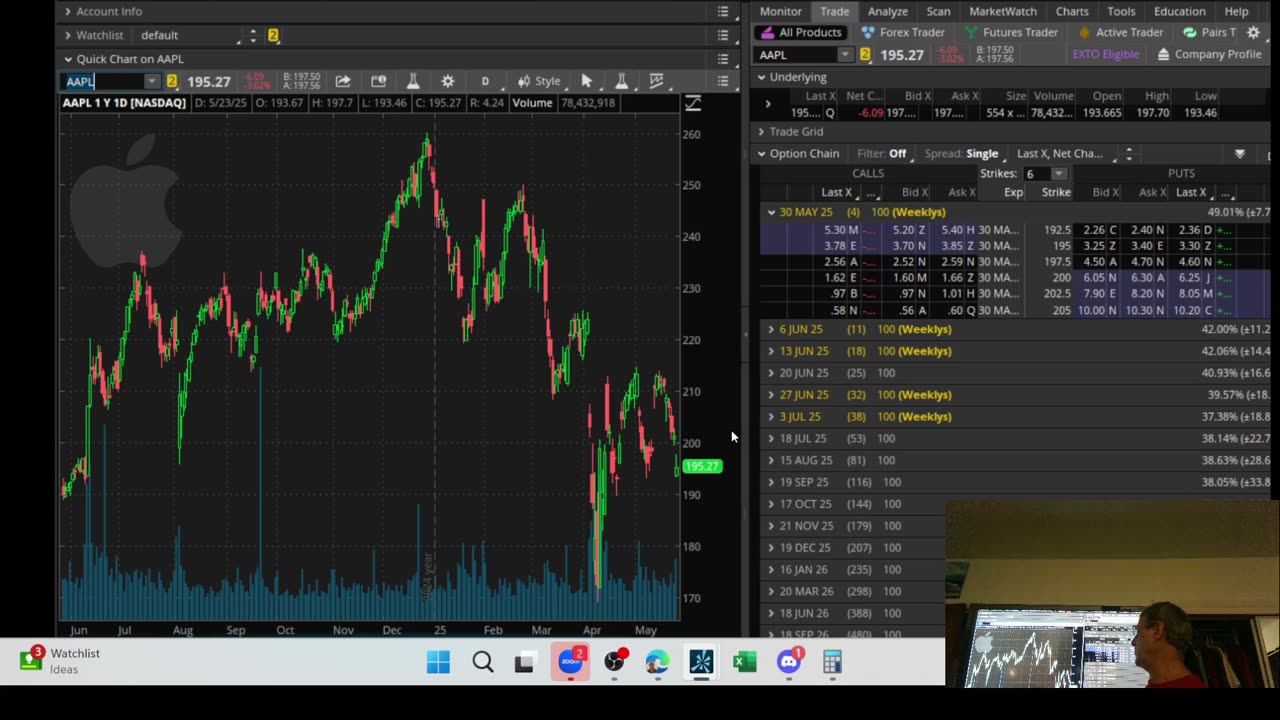Open Trade tab settings gear icon
The height and width of the screenshot is (720, 1280).
tap(1253, 32)
